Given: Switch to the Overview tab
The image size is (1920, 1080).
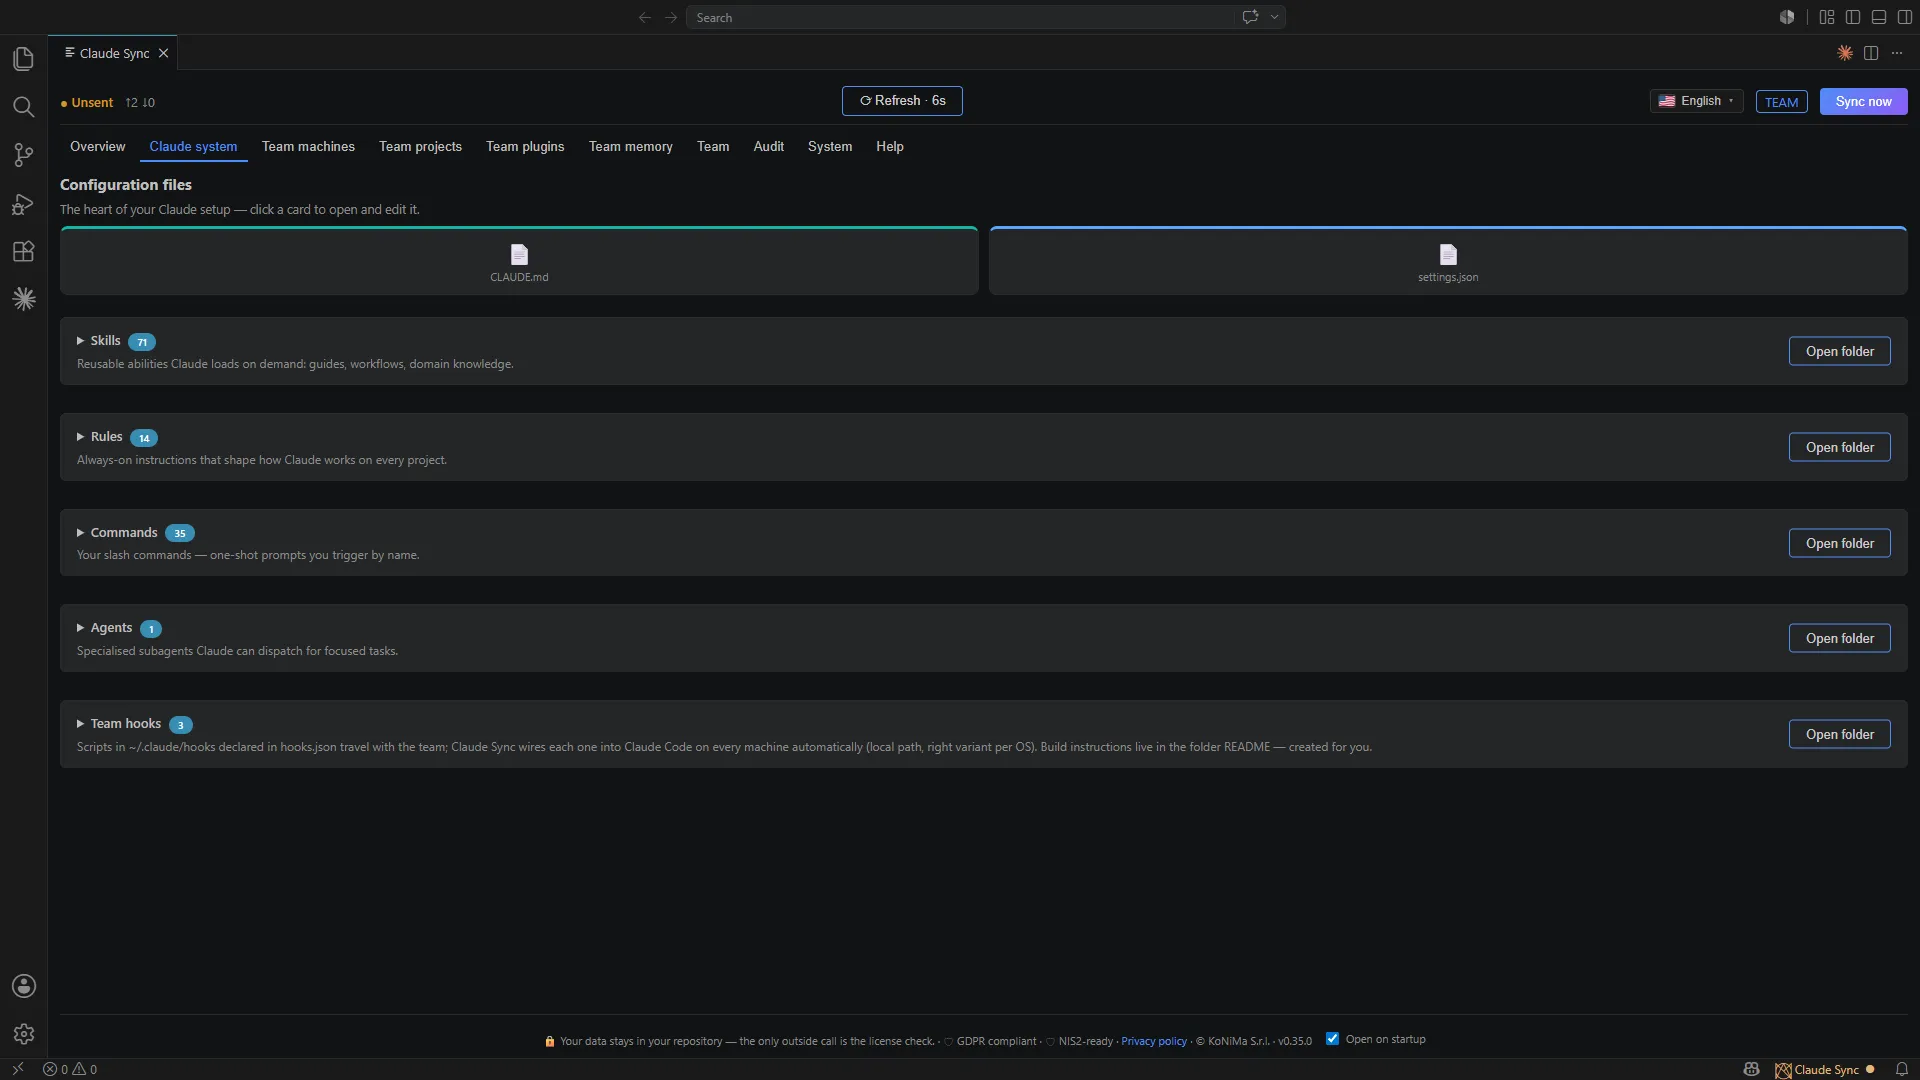Looking at the screenshot, I should point(98,146).
